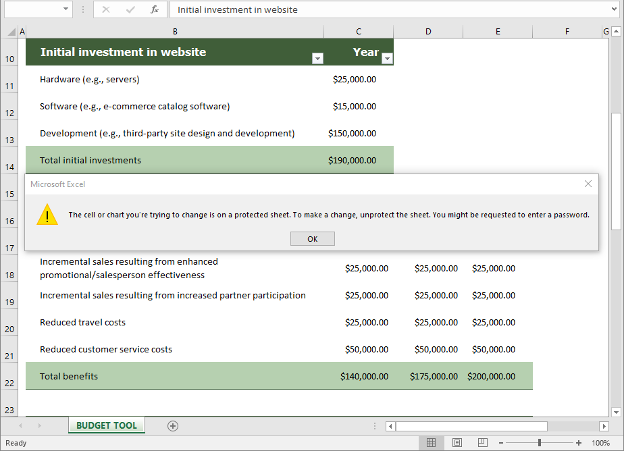Select column D header

[428, 31]
